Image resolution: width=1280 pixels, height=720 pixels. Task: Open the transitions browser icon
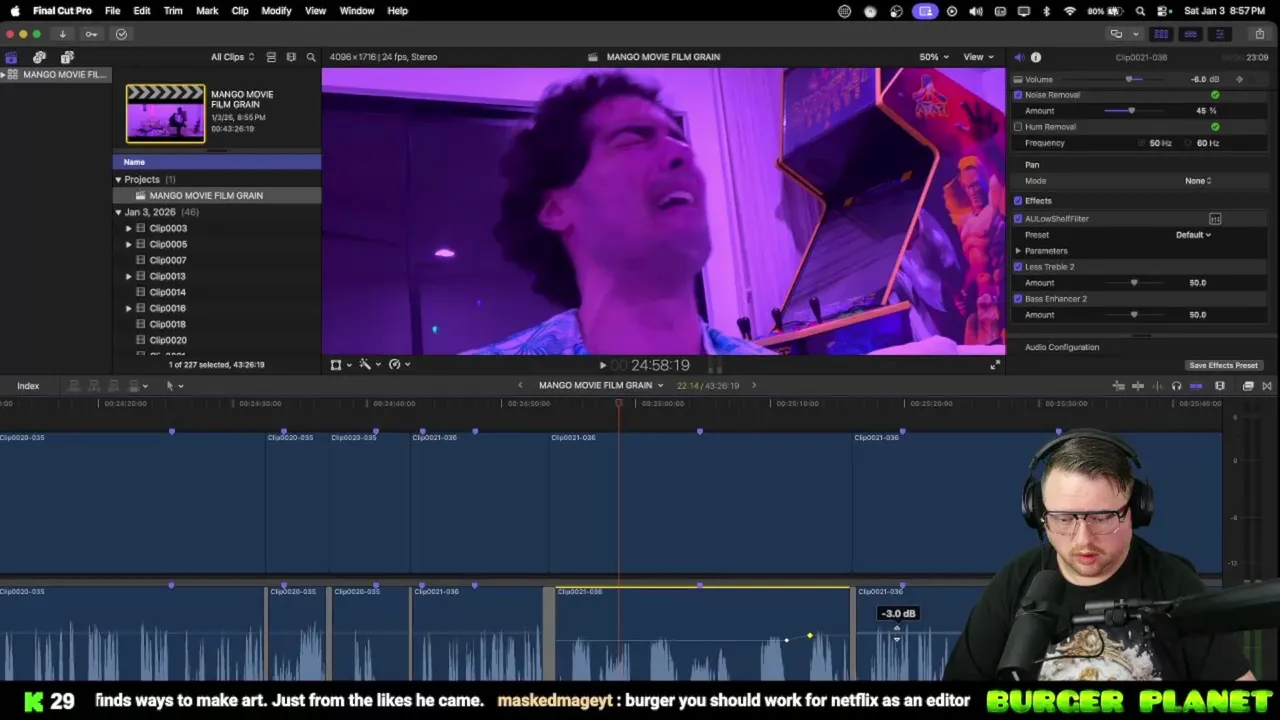[1267, 386]
